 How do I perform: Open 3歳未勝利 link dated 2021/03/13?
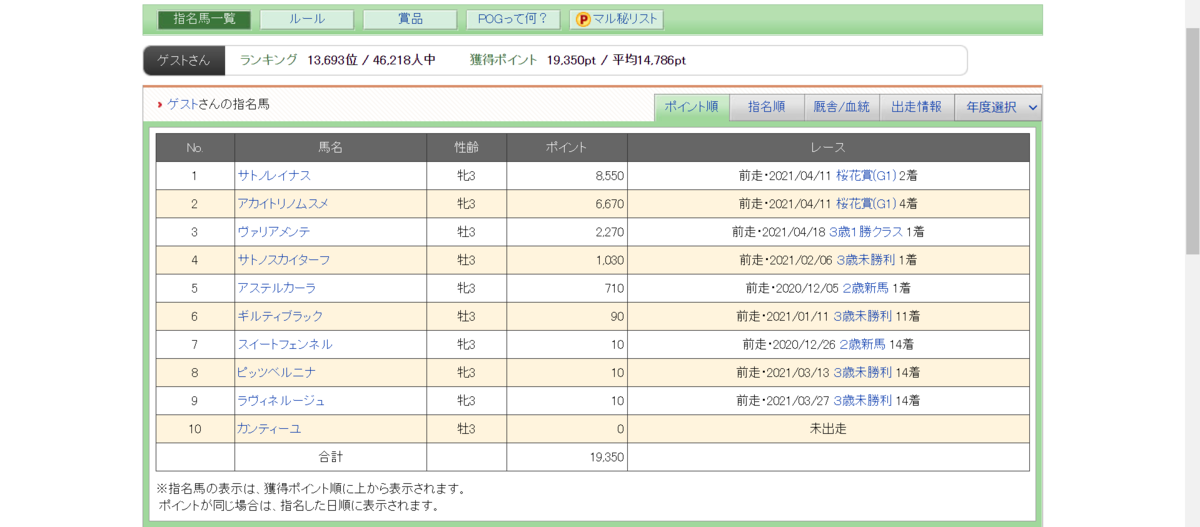(x=863, y=372)
